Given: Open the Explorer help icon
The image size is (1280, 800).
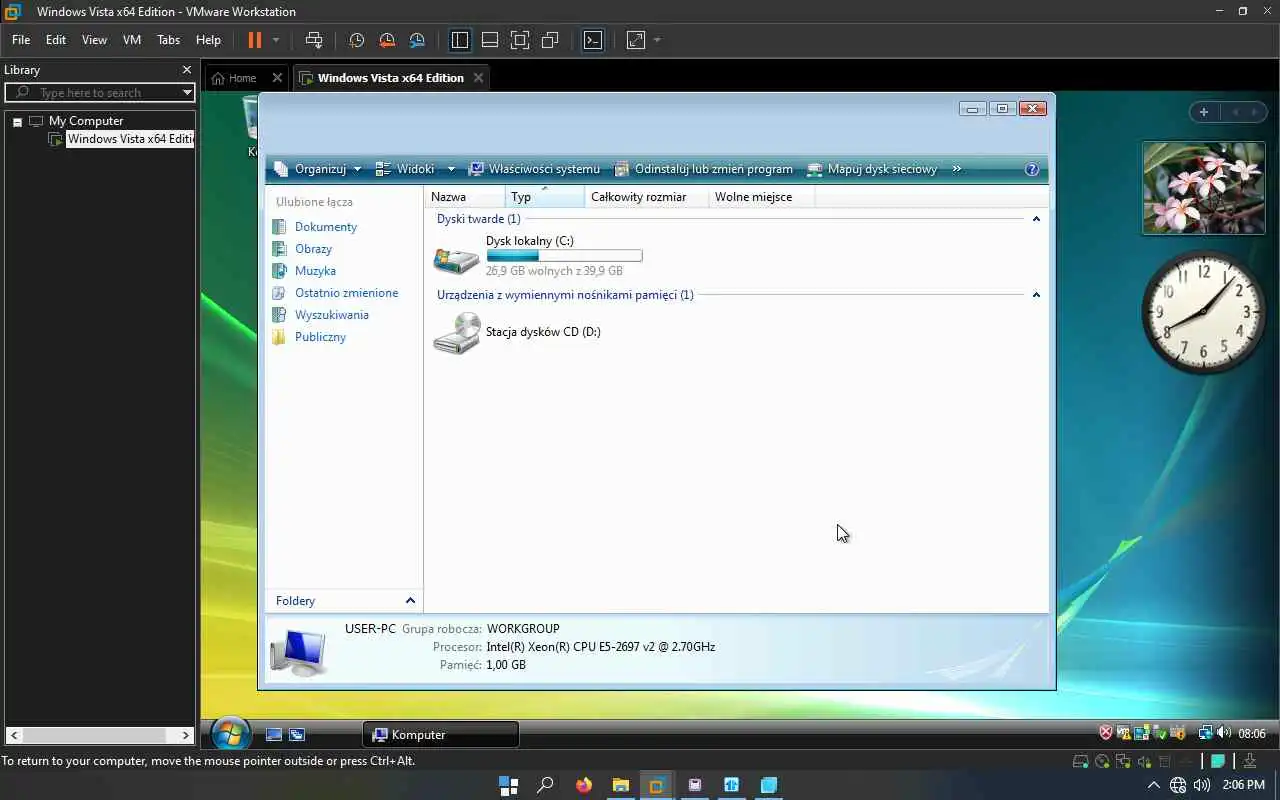Looking at the screenshot, I should [1032, 169].
